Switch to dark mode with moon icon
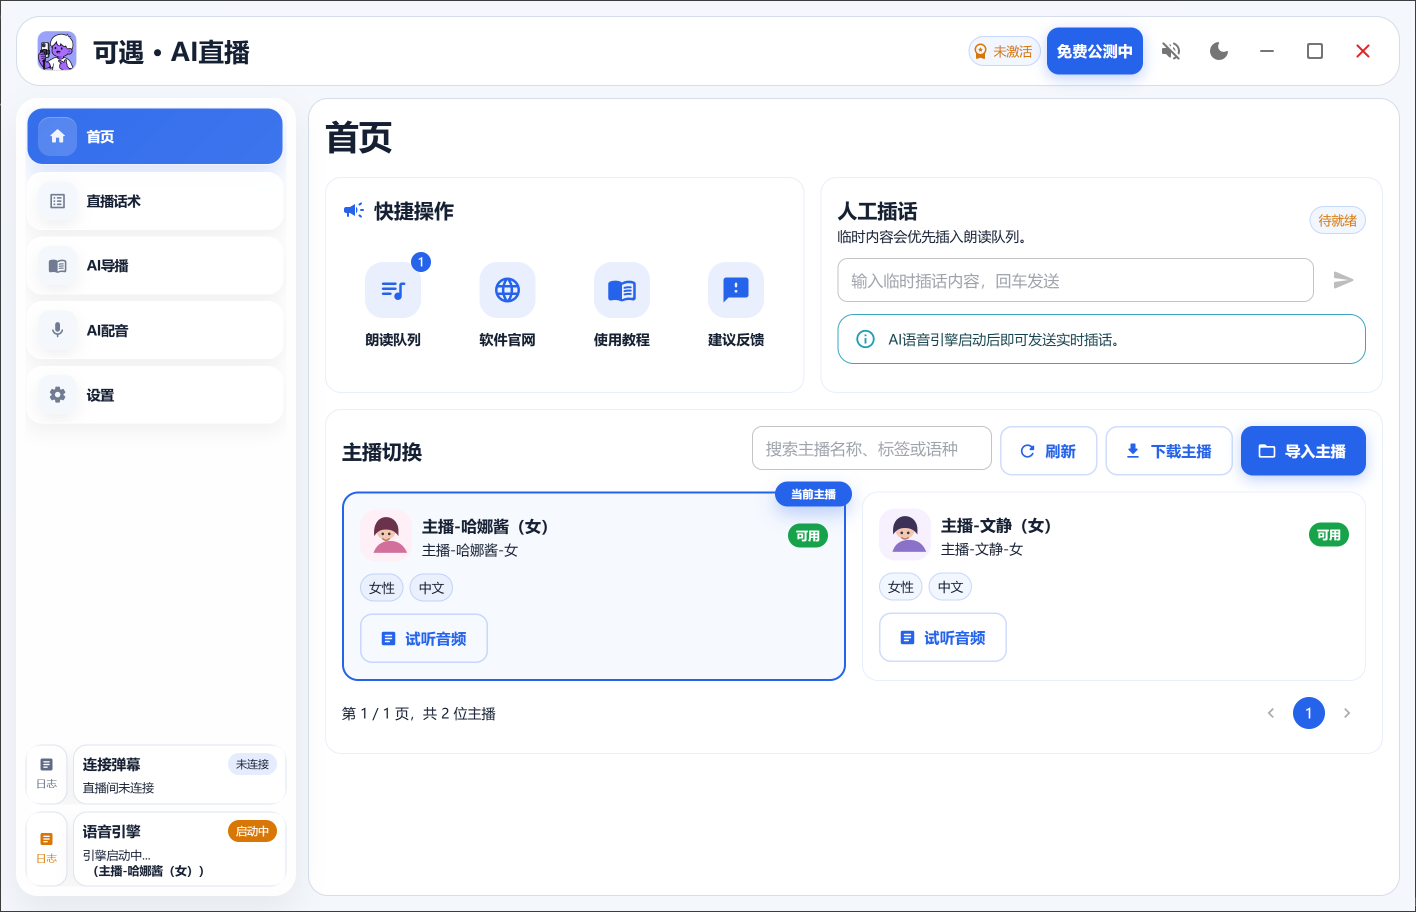1416x912 pixels. click(1218, 51)
